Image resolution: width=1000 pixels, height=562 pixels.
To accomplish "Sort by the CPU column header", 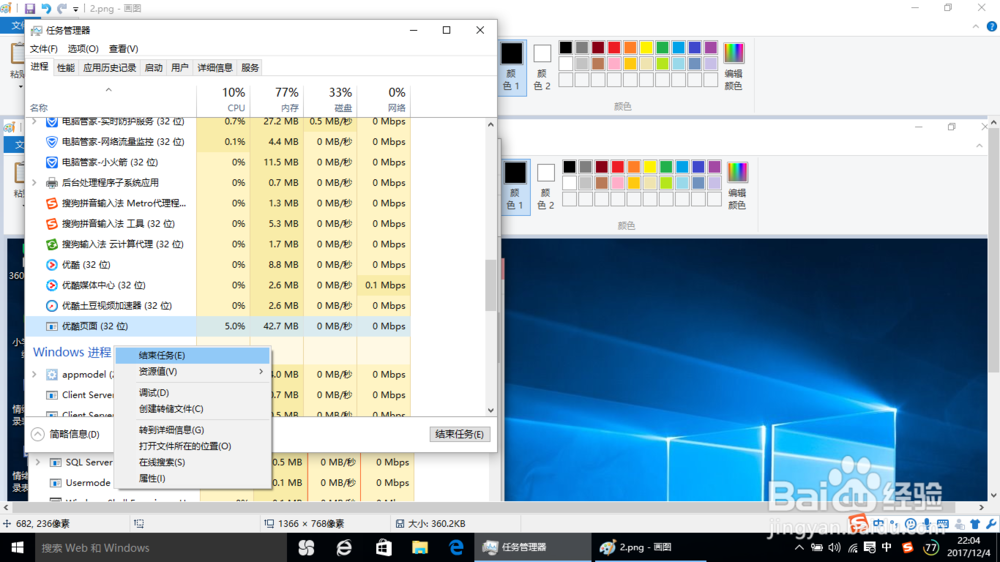I will [x=223, y=100].
